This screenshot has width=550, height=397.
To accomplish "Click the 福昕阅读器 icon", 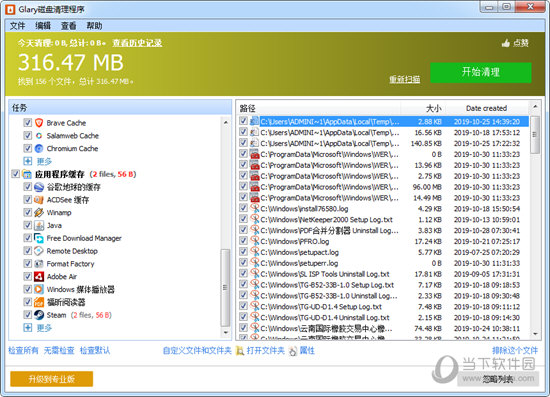I will click(x=39, y=302).
